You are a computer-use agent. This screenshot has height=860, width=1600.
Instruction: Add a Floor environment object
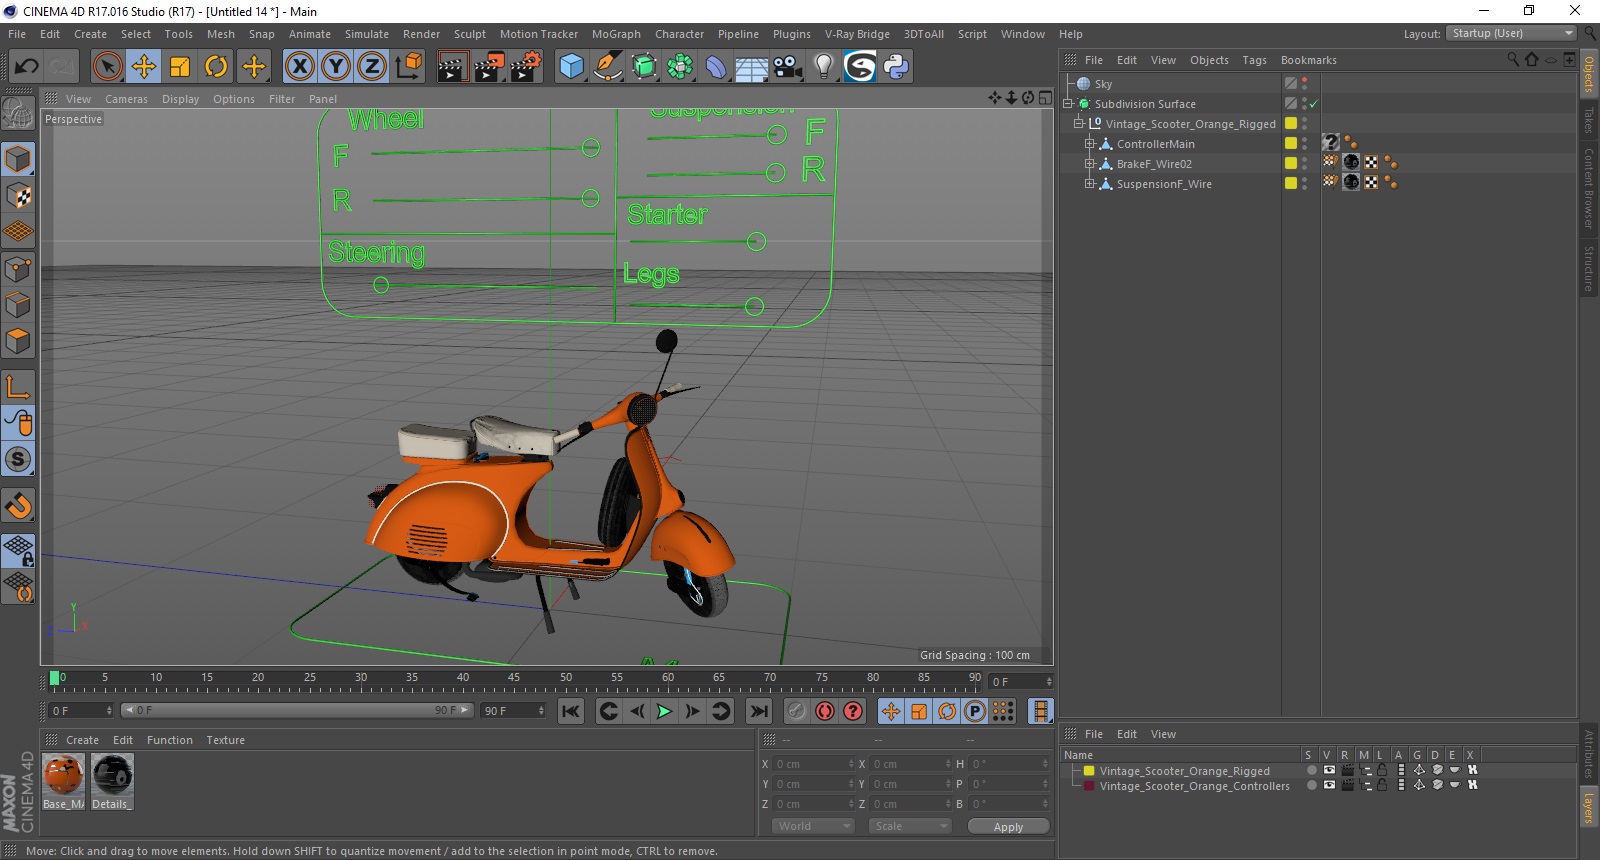point(752,67)
